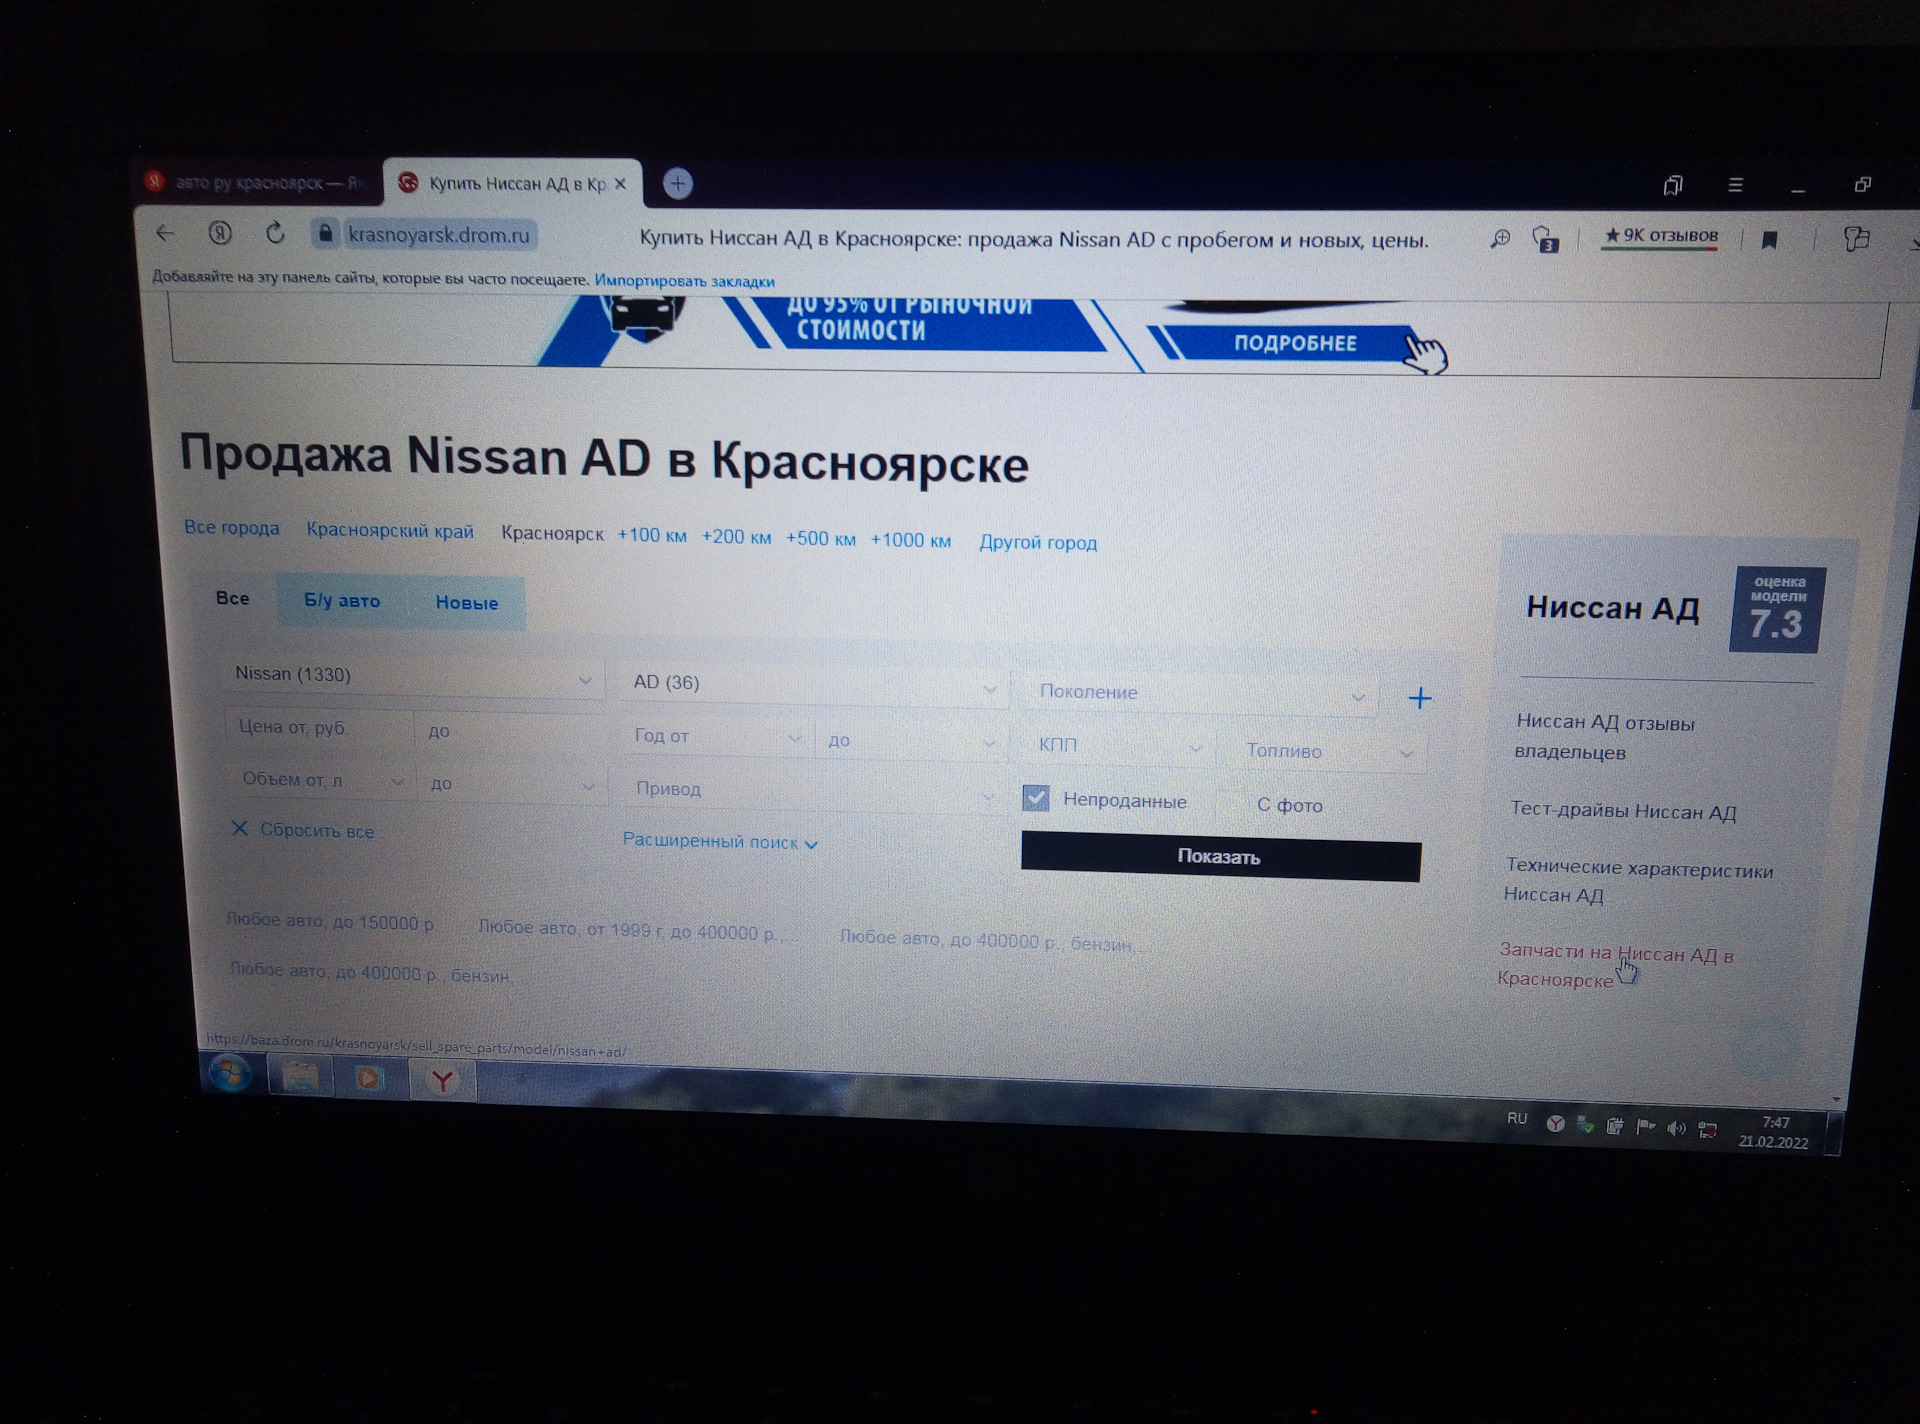Click the page zoom/search icon in address bar
1920x1424 pixels.
[1500, 239]
